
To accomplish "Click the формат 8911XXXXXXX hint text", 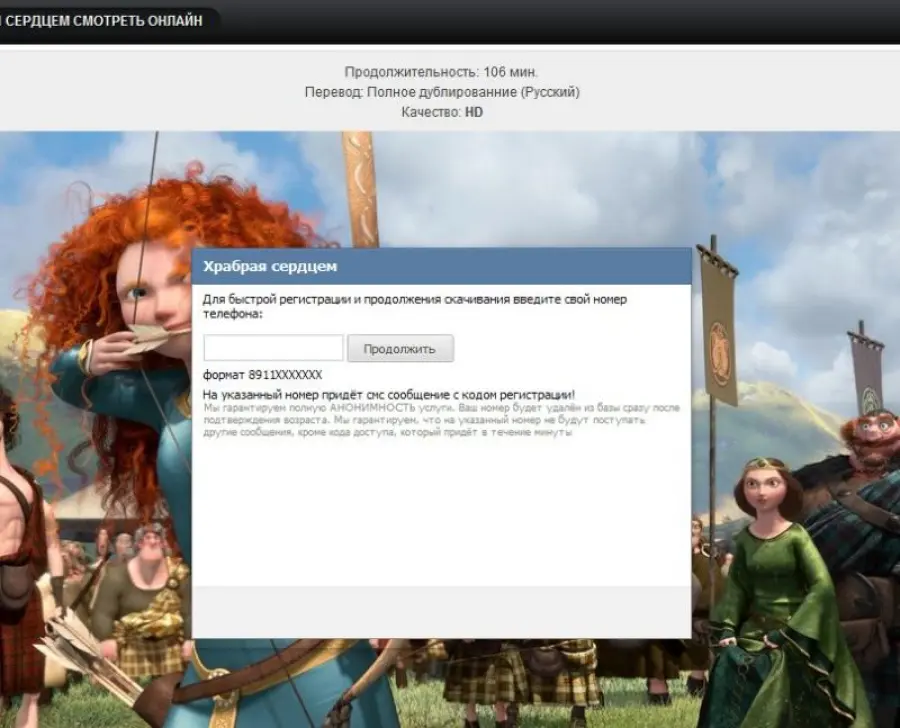I will (x=262, y=375).
